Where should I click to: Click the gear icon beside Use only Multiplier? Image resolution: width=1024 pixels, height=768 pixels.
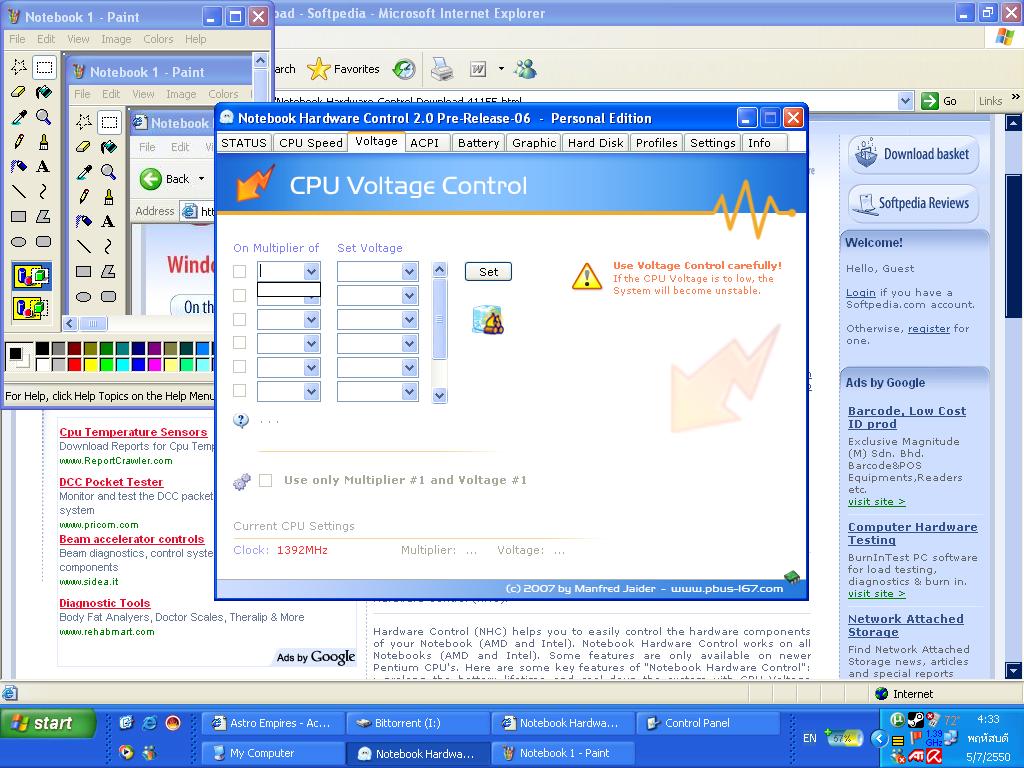pos(242,482)
